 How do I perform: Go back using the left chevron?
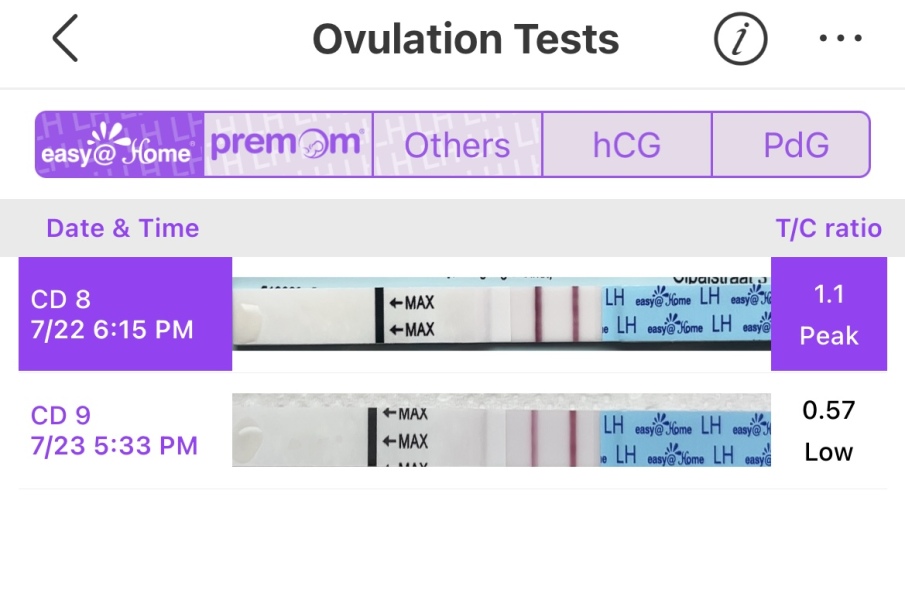tap(65, 40)
